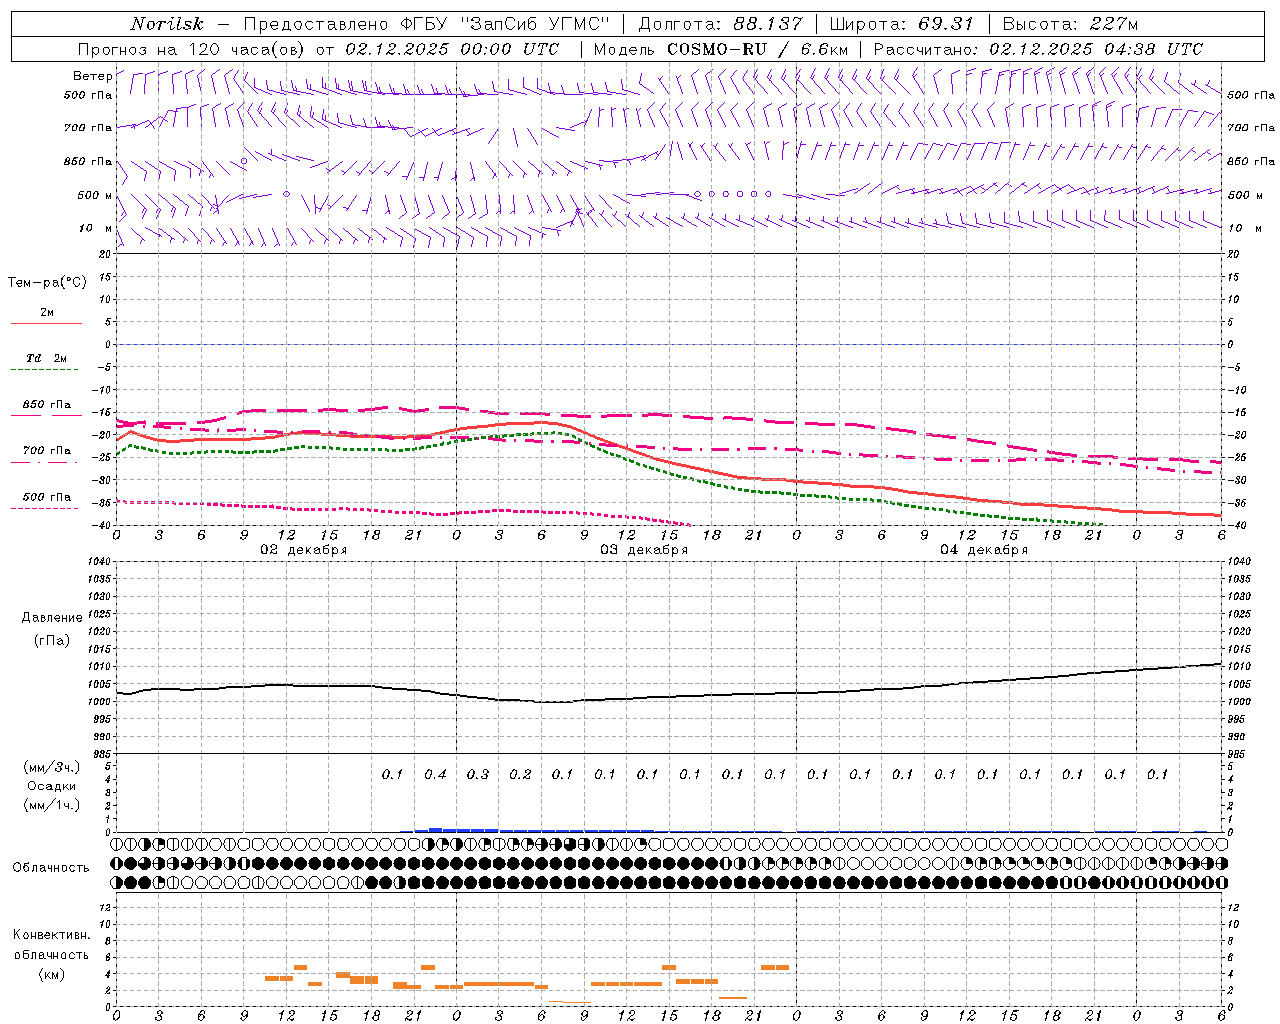Click the "Norilsk" station name in header
This screenshot has width=1280, height=1024.
166,24
